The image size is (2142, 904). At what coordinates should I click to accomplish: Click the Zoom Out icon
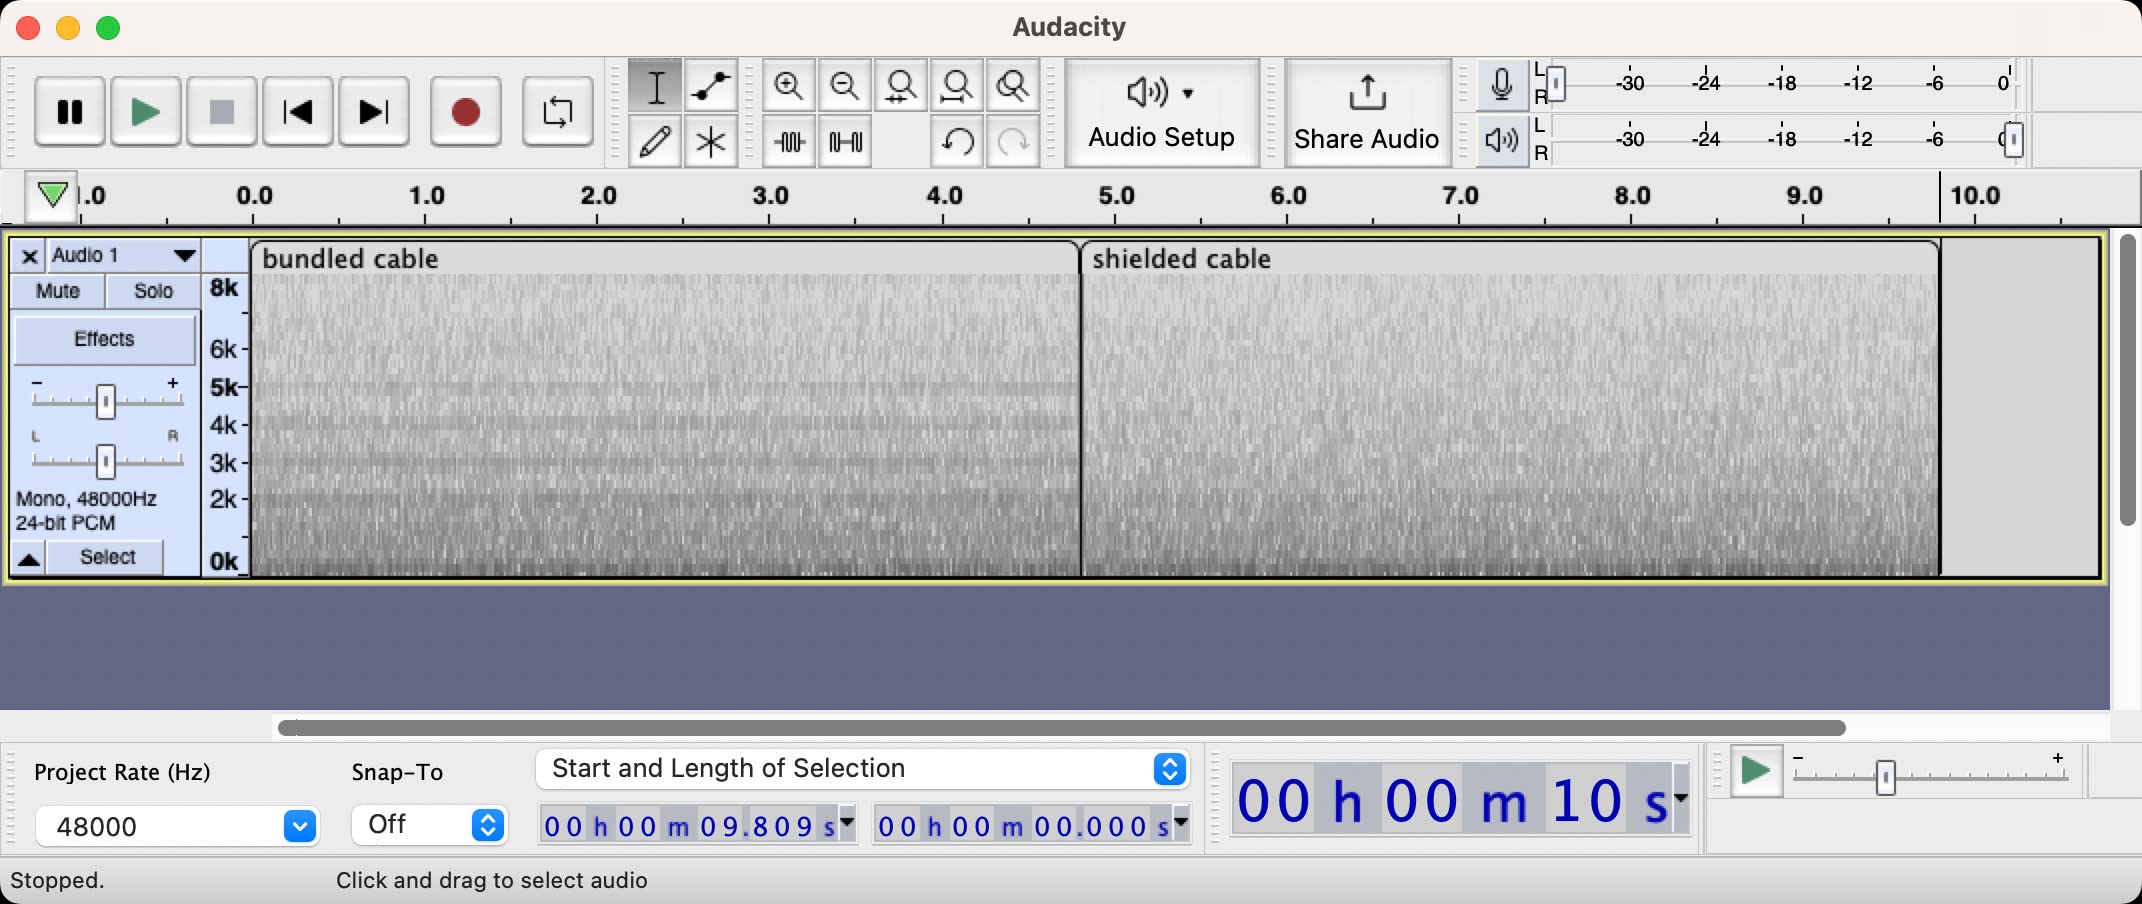[845, 87]
